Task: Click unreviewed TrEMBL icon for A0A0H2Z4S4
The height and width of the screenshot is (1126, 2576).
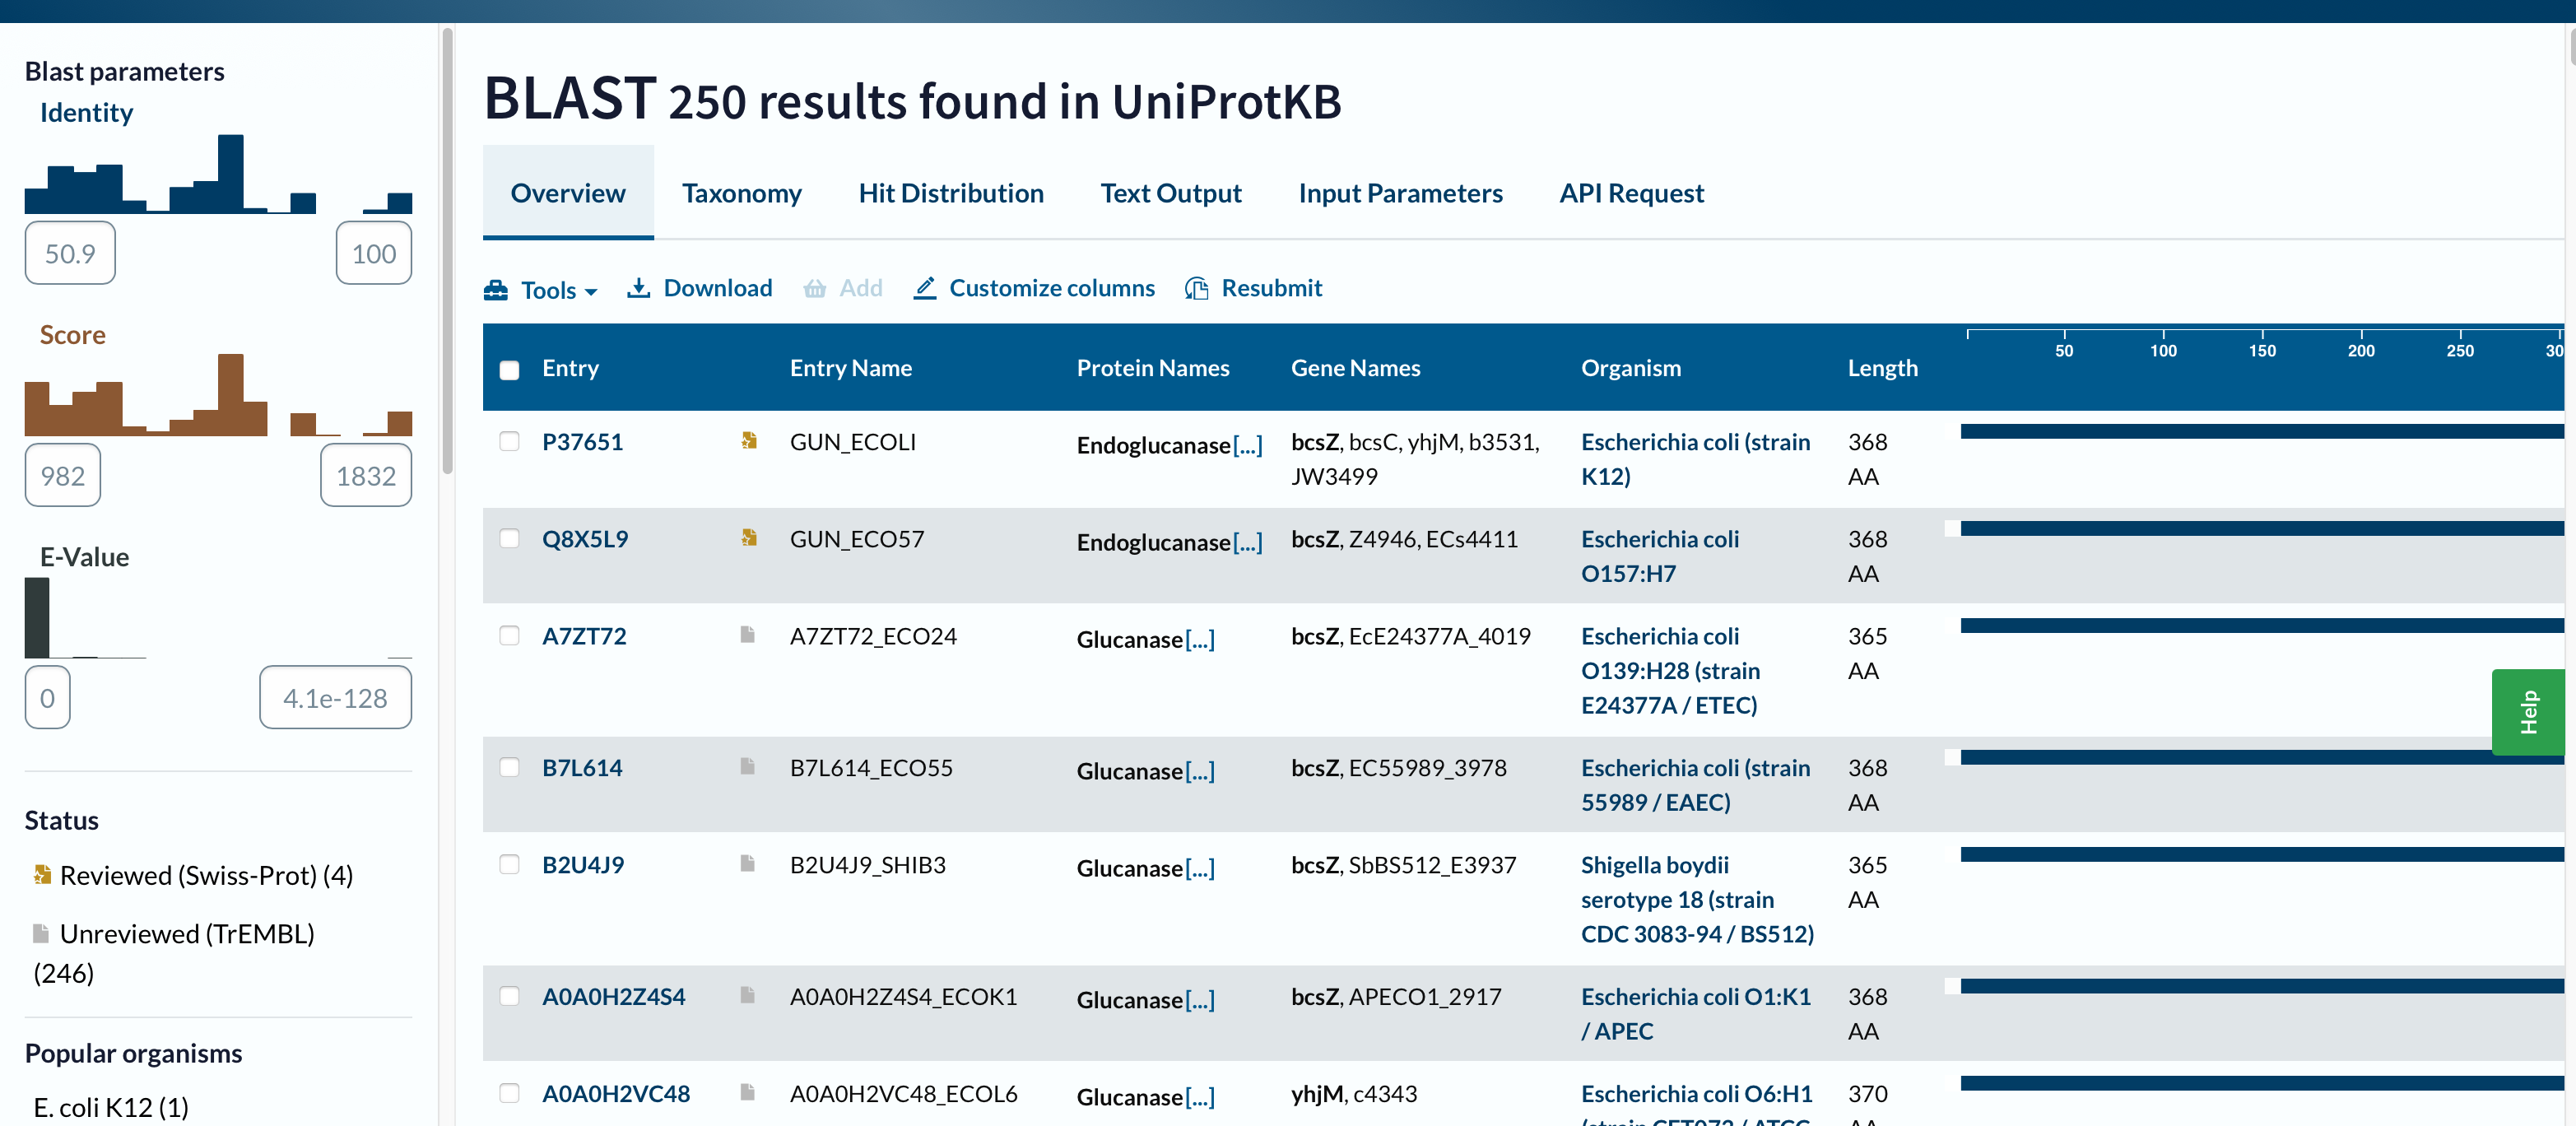Action: [x=747, y=995]
